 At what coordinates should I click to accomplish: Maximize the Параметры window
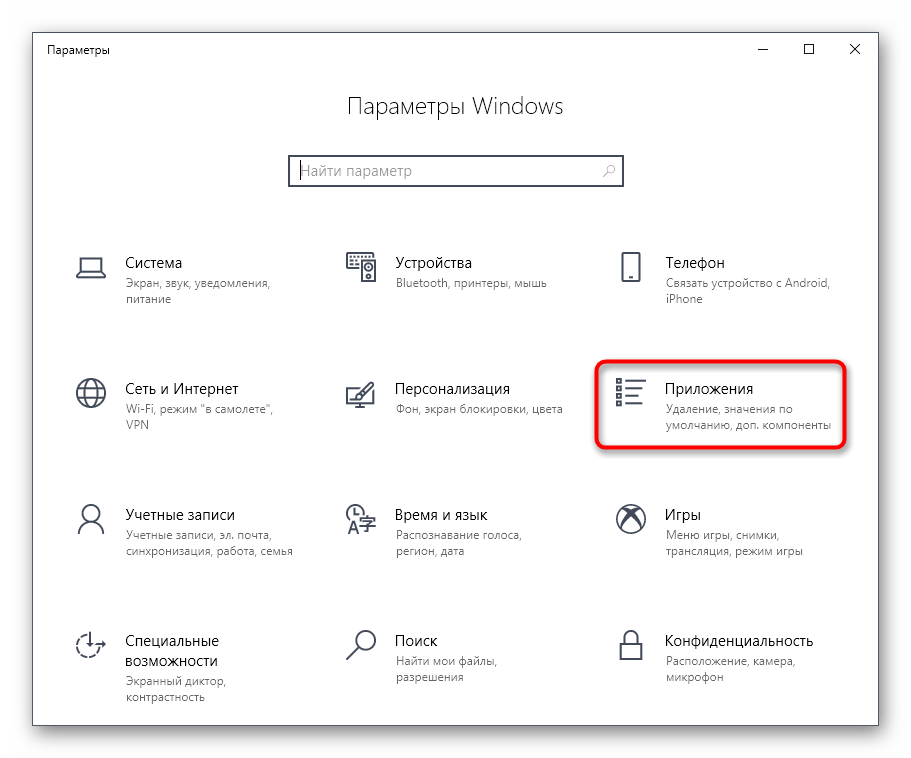click(809, 49)
